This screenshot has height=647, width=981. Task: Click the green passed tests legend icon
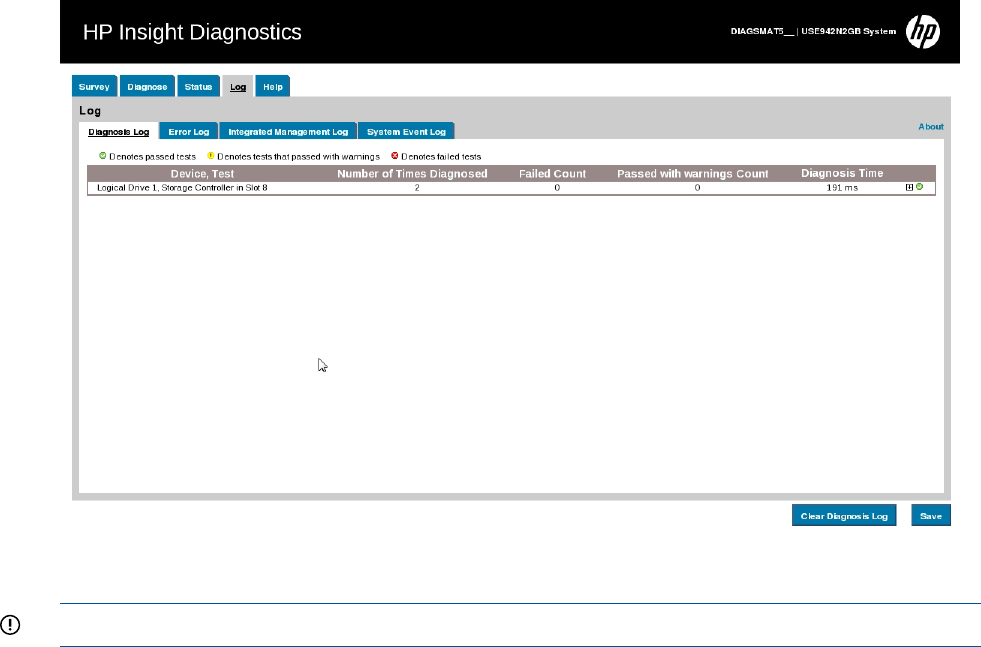point(102,156)
